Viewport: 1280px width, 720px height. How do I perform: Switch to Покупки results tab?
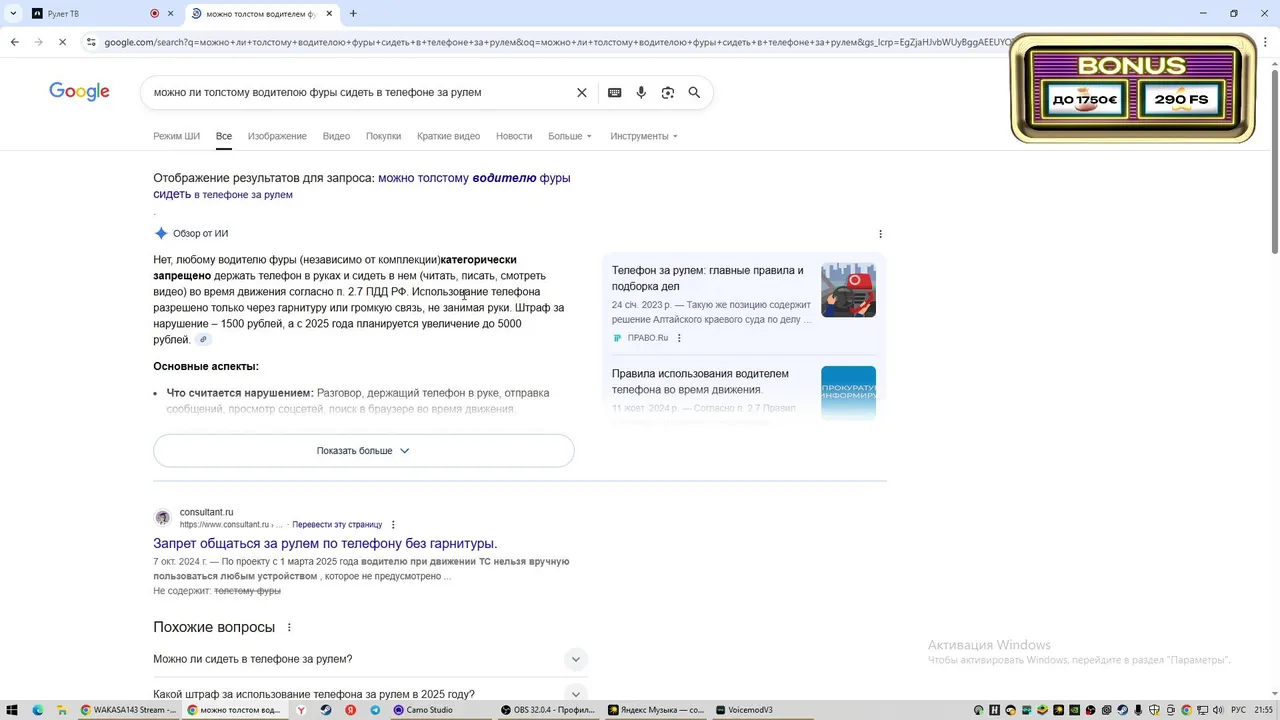click(x=383, y=136)
